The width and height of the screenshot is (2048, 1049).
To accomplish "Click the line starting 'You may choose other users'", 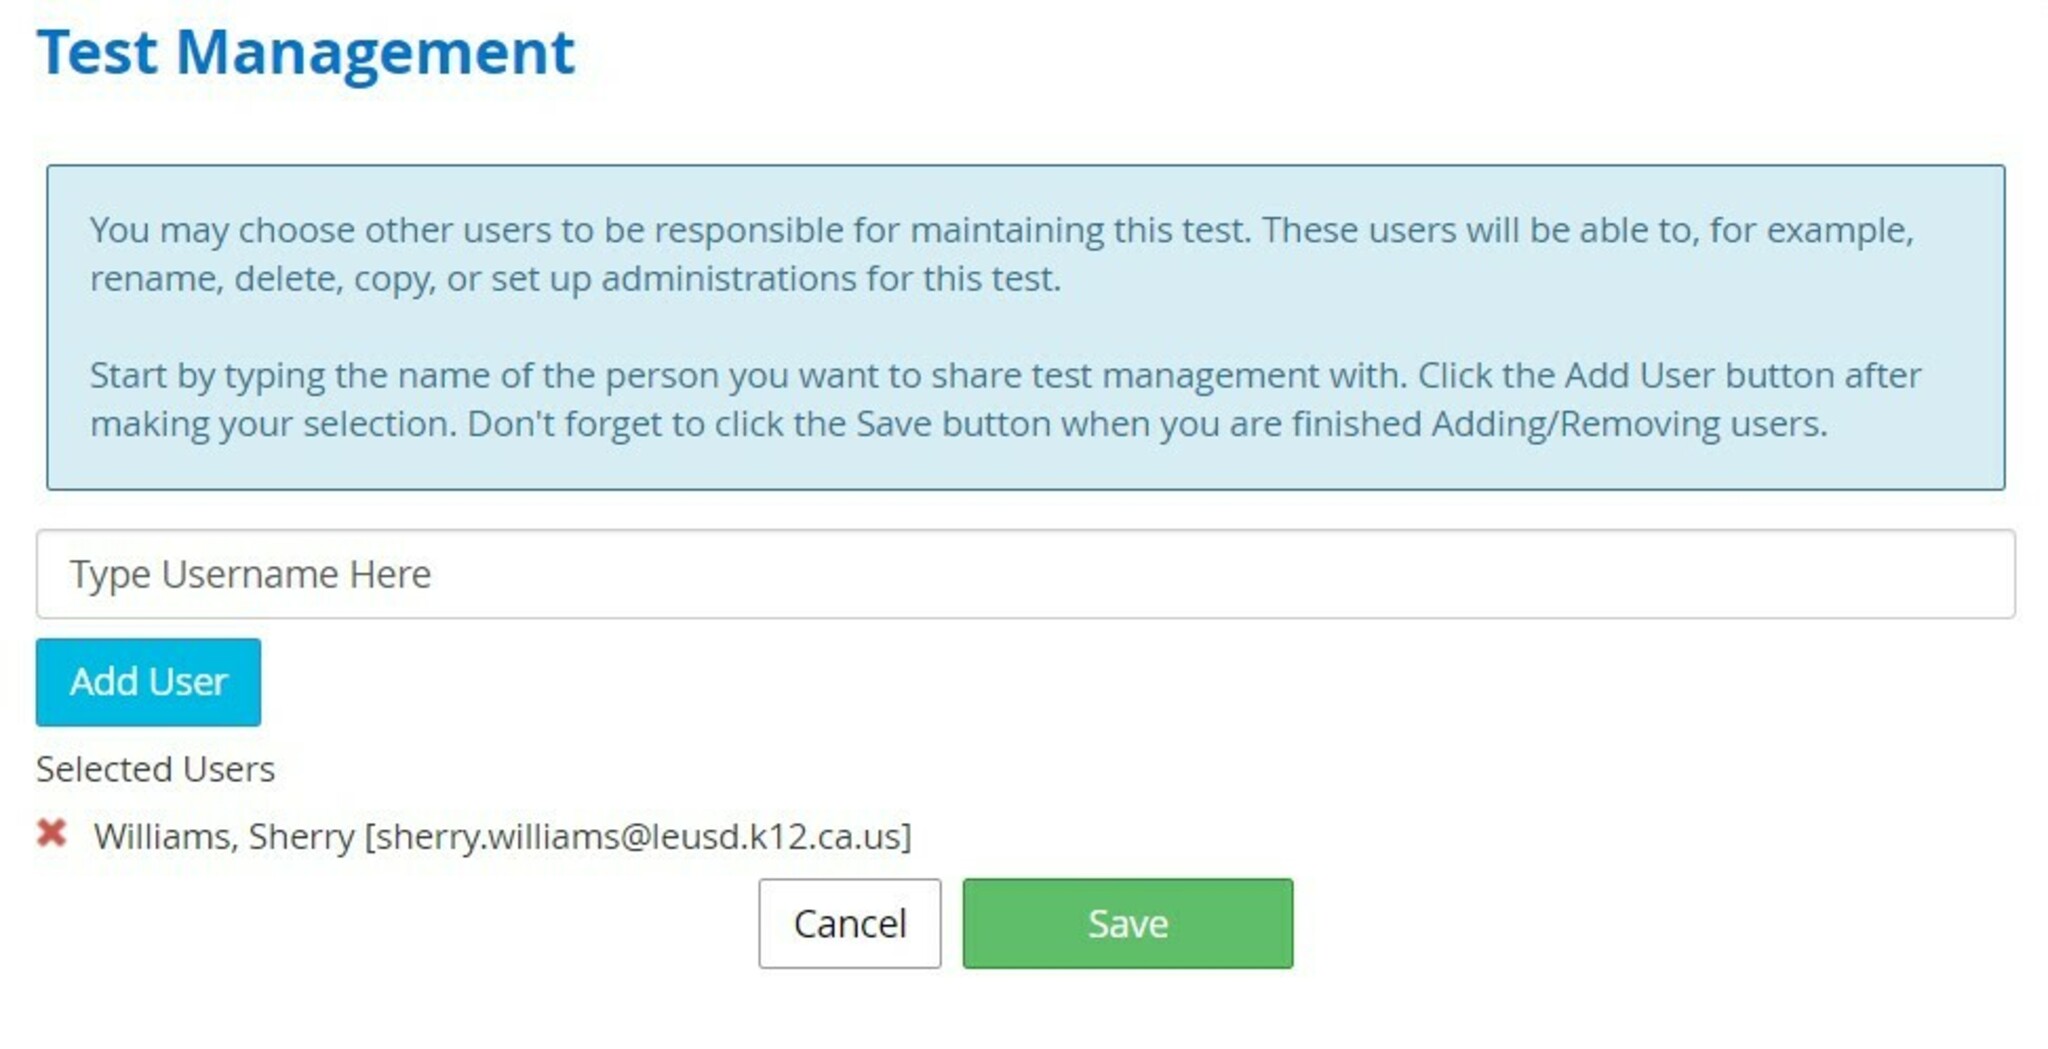I will 1000,230.
